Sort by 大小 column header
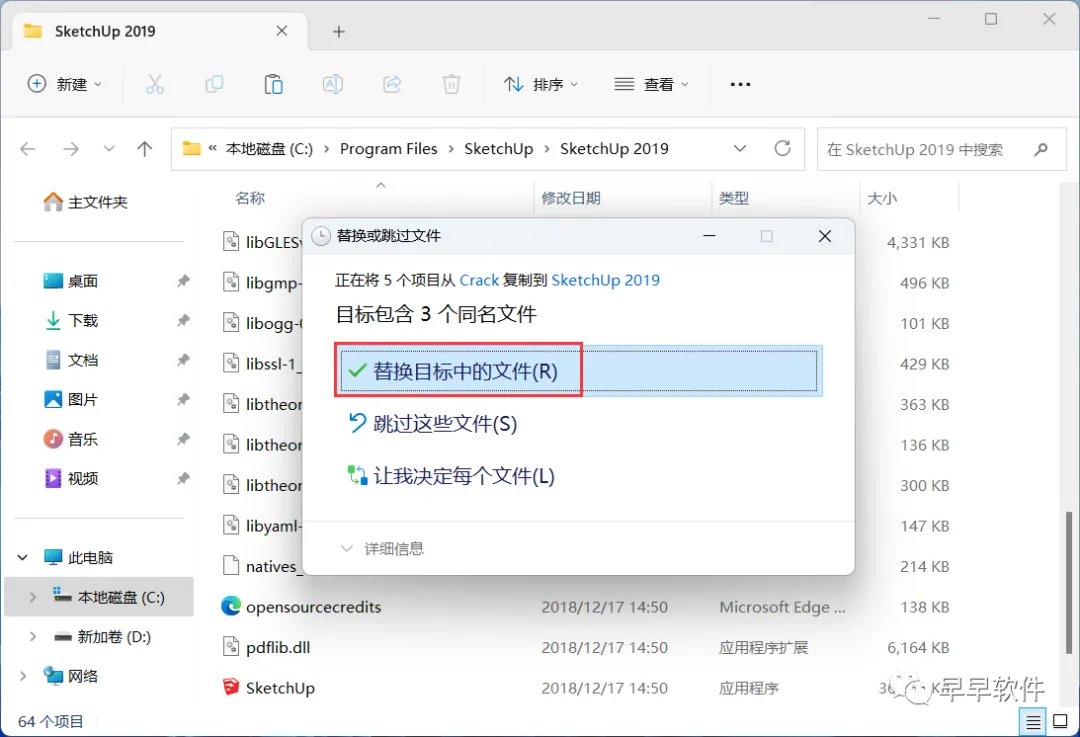The height and width of the screenshot is (737, 1080). tap(882, 198)
